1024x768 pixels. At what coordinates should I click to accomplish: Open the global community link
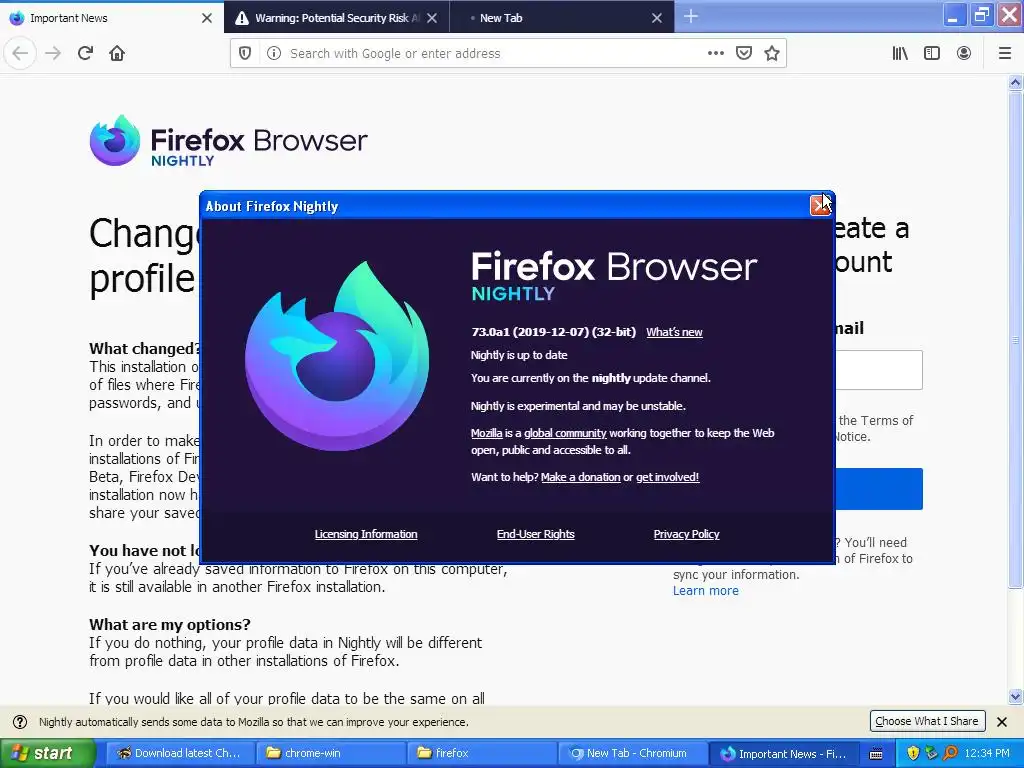tap(565, 433)
